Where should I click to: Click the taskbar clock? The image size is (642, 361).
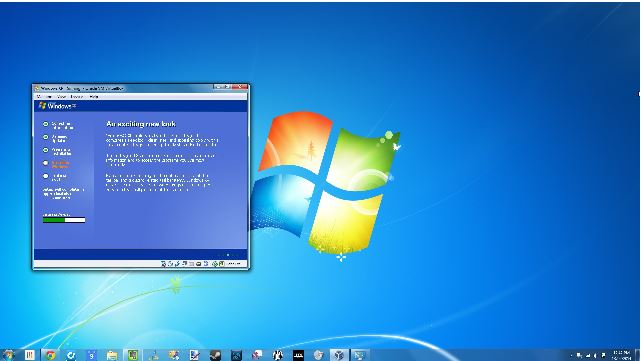coord(622,355)
